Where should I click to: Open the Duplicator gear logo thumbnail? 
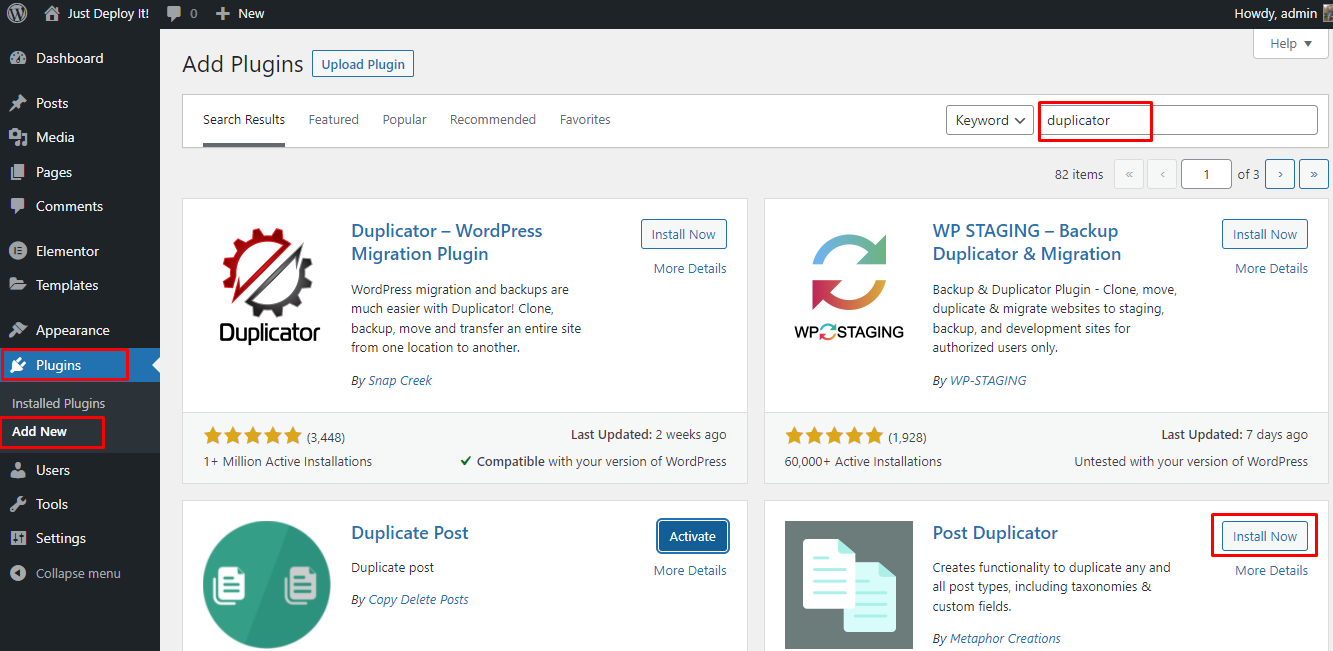click(x=267, y=284)
